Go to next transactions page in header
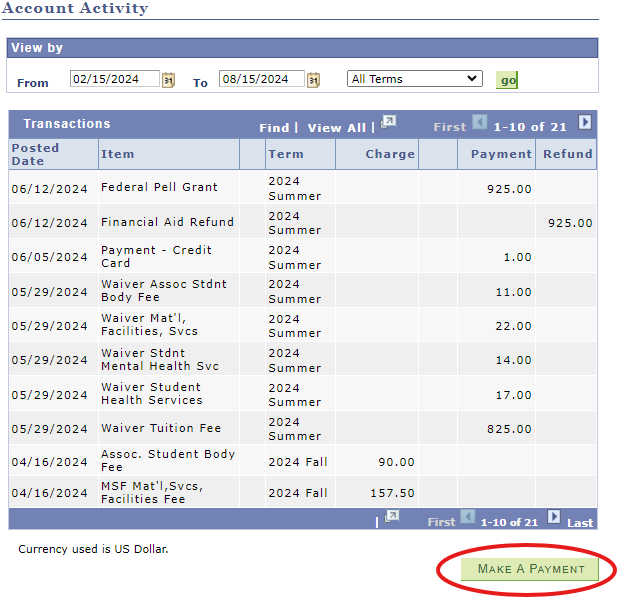Screen dimensions: 617x598 585,122
